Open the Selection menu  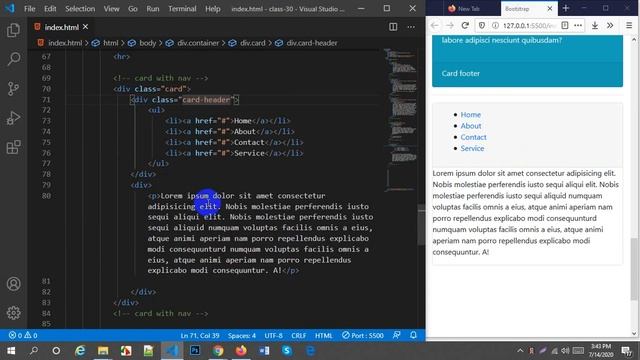pyautogui.click(x=80, y=9)
